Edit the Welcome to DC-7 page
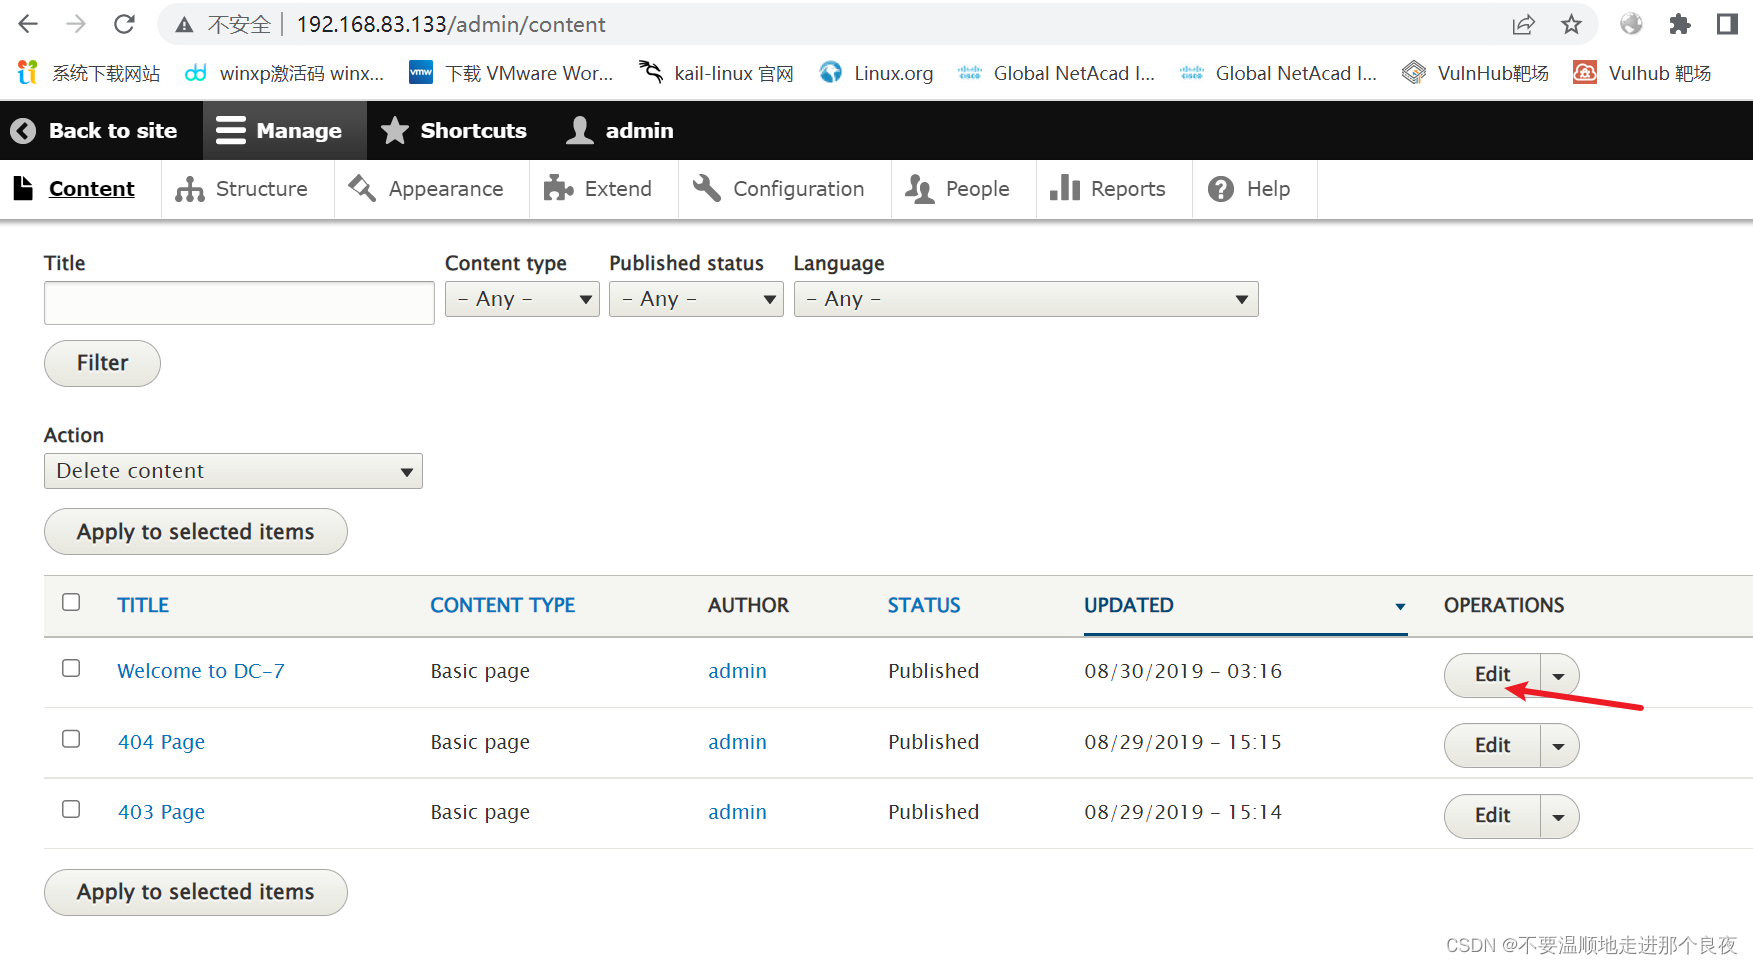This screenshot has width=1753, height=964. click(1492, 675)
